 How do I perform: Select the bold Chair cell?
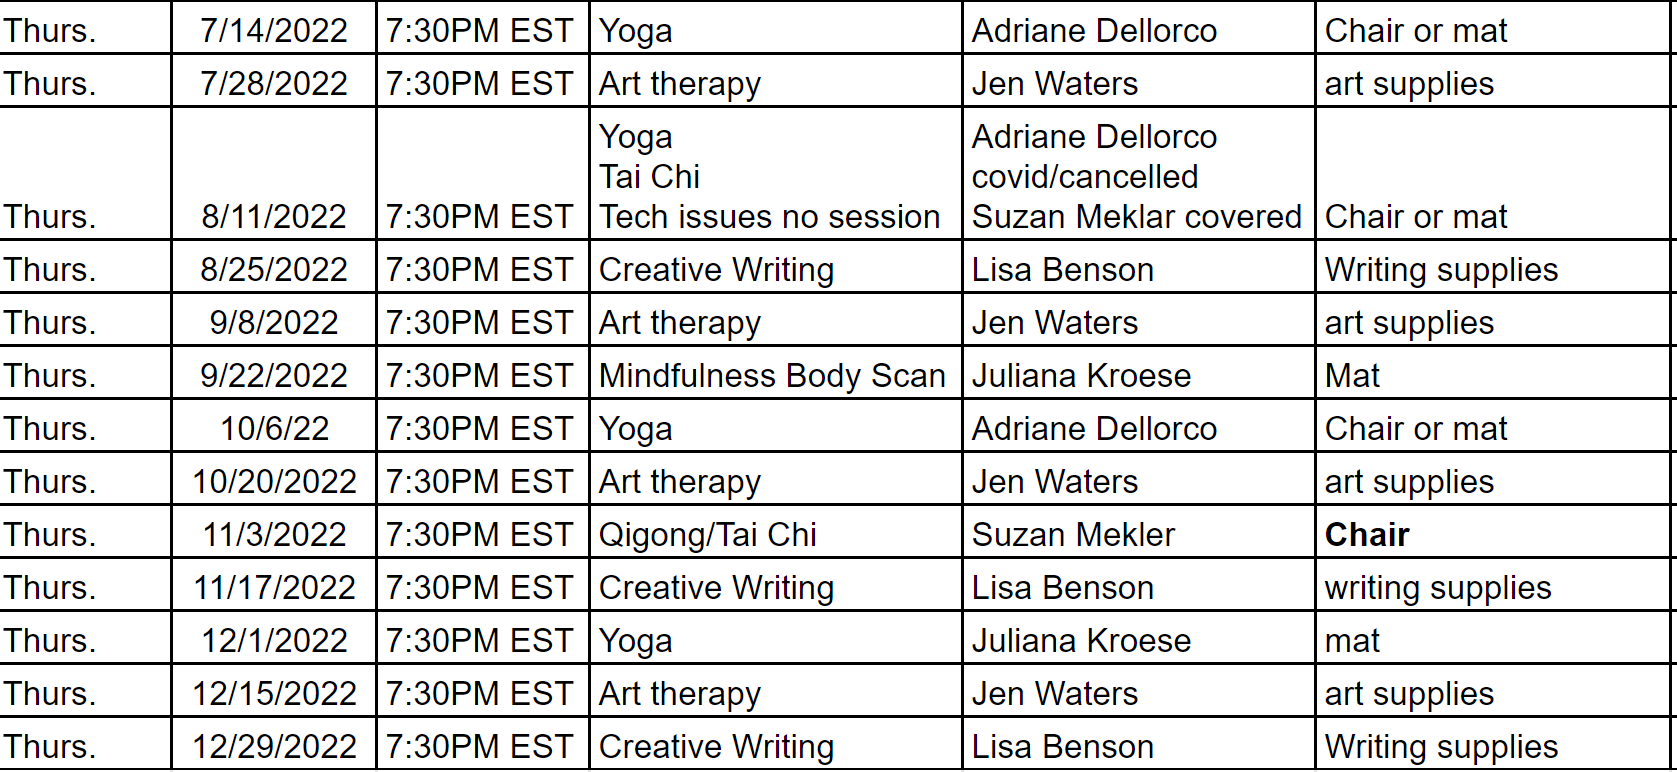click(x=1367, y=534)
